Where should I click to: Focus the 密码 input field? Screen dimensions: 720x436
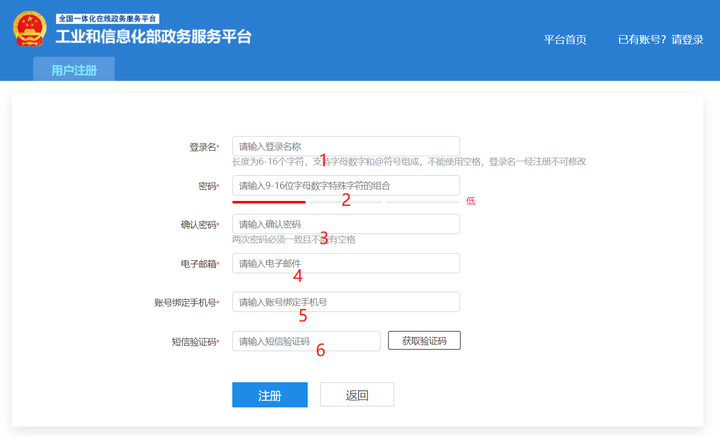(x=346, y=185)
